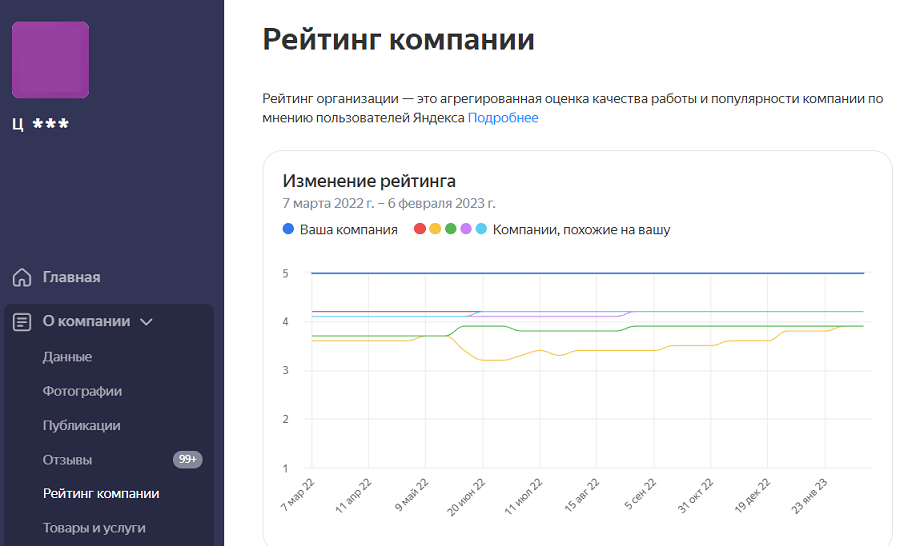The image size is (900, 546).
Task: Open the Данные submenu item
Action: [67, 357]
